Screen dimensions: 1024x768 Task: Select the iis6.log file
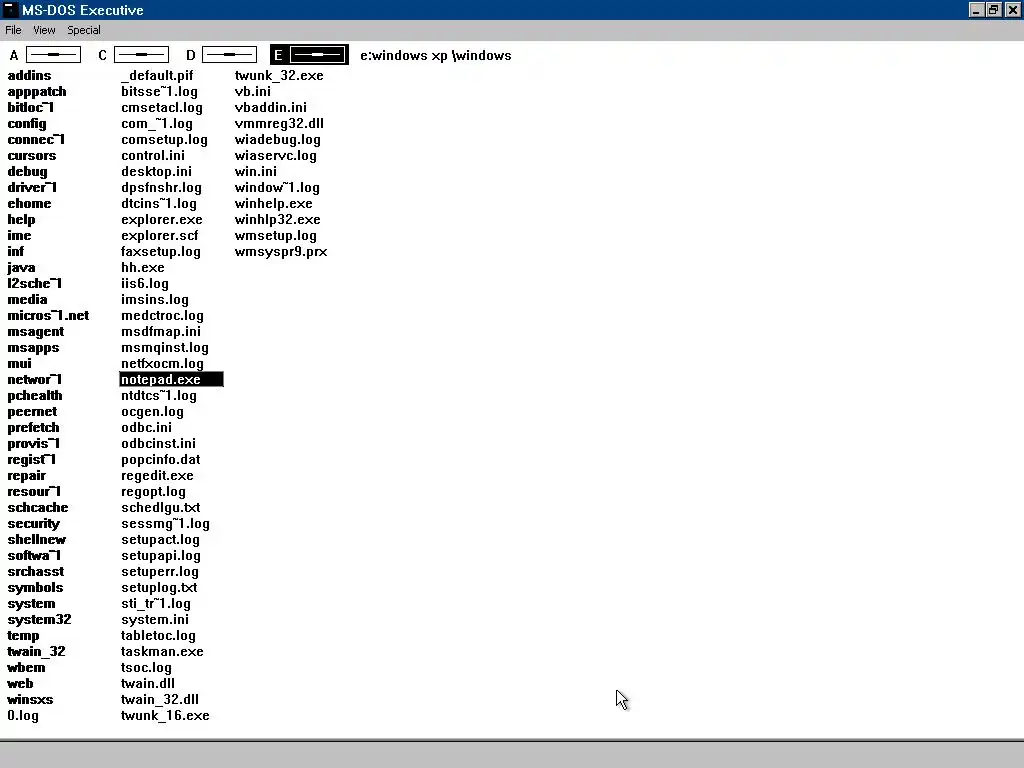click(145, 283)
